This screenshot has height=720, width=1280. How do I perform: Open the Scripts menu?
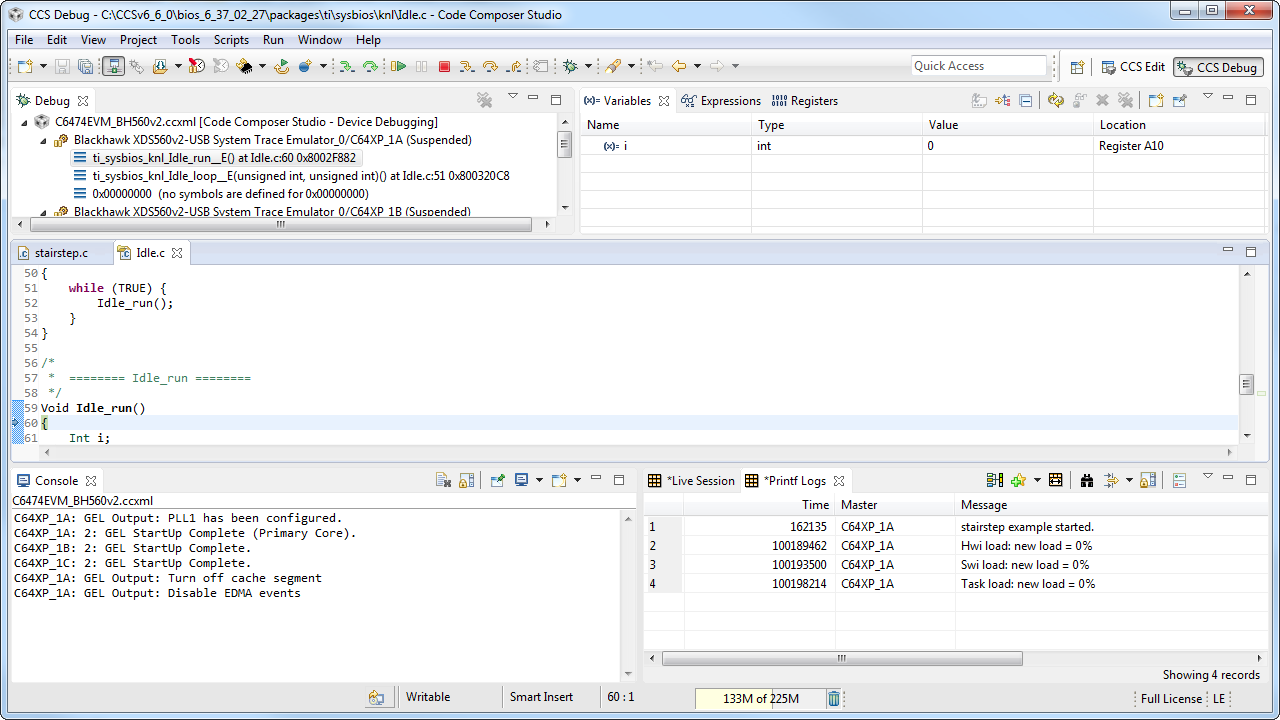231,40
